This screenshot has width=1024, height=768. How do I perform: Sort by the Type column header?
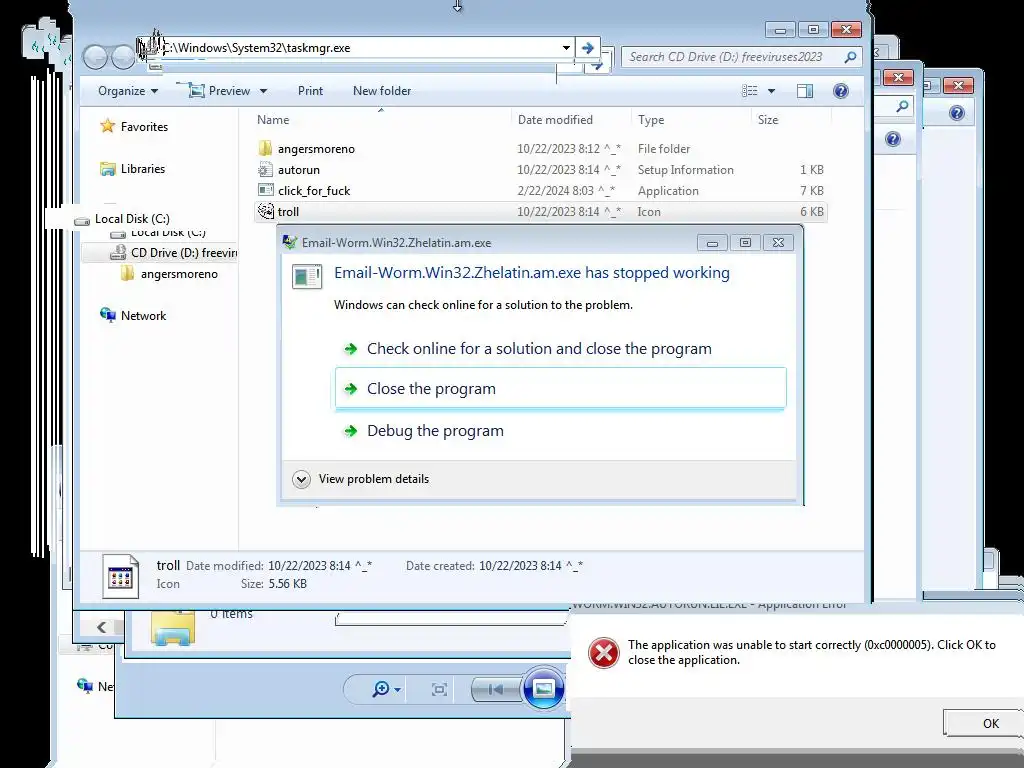(x=651, y=120)
